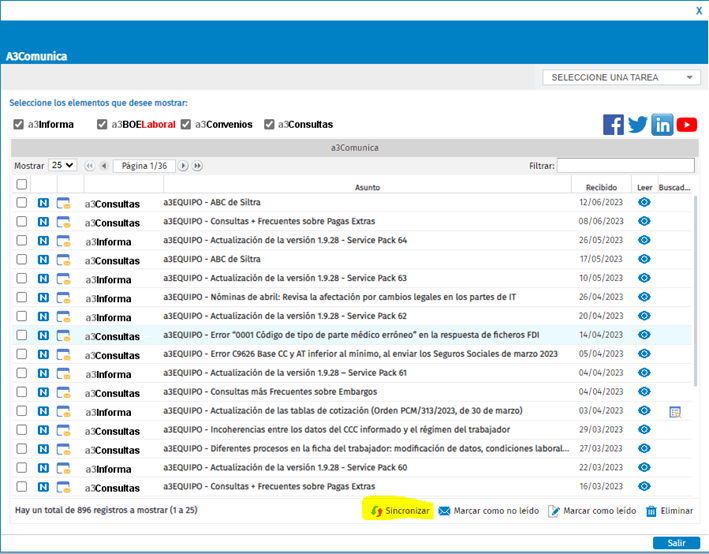Open the Facebook social icon
Viewport: 709px width, 554px height.
(x=613, y=124)
